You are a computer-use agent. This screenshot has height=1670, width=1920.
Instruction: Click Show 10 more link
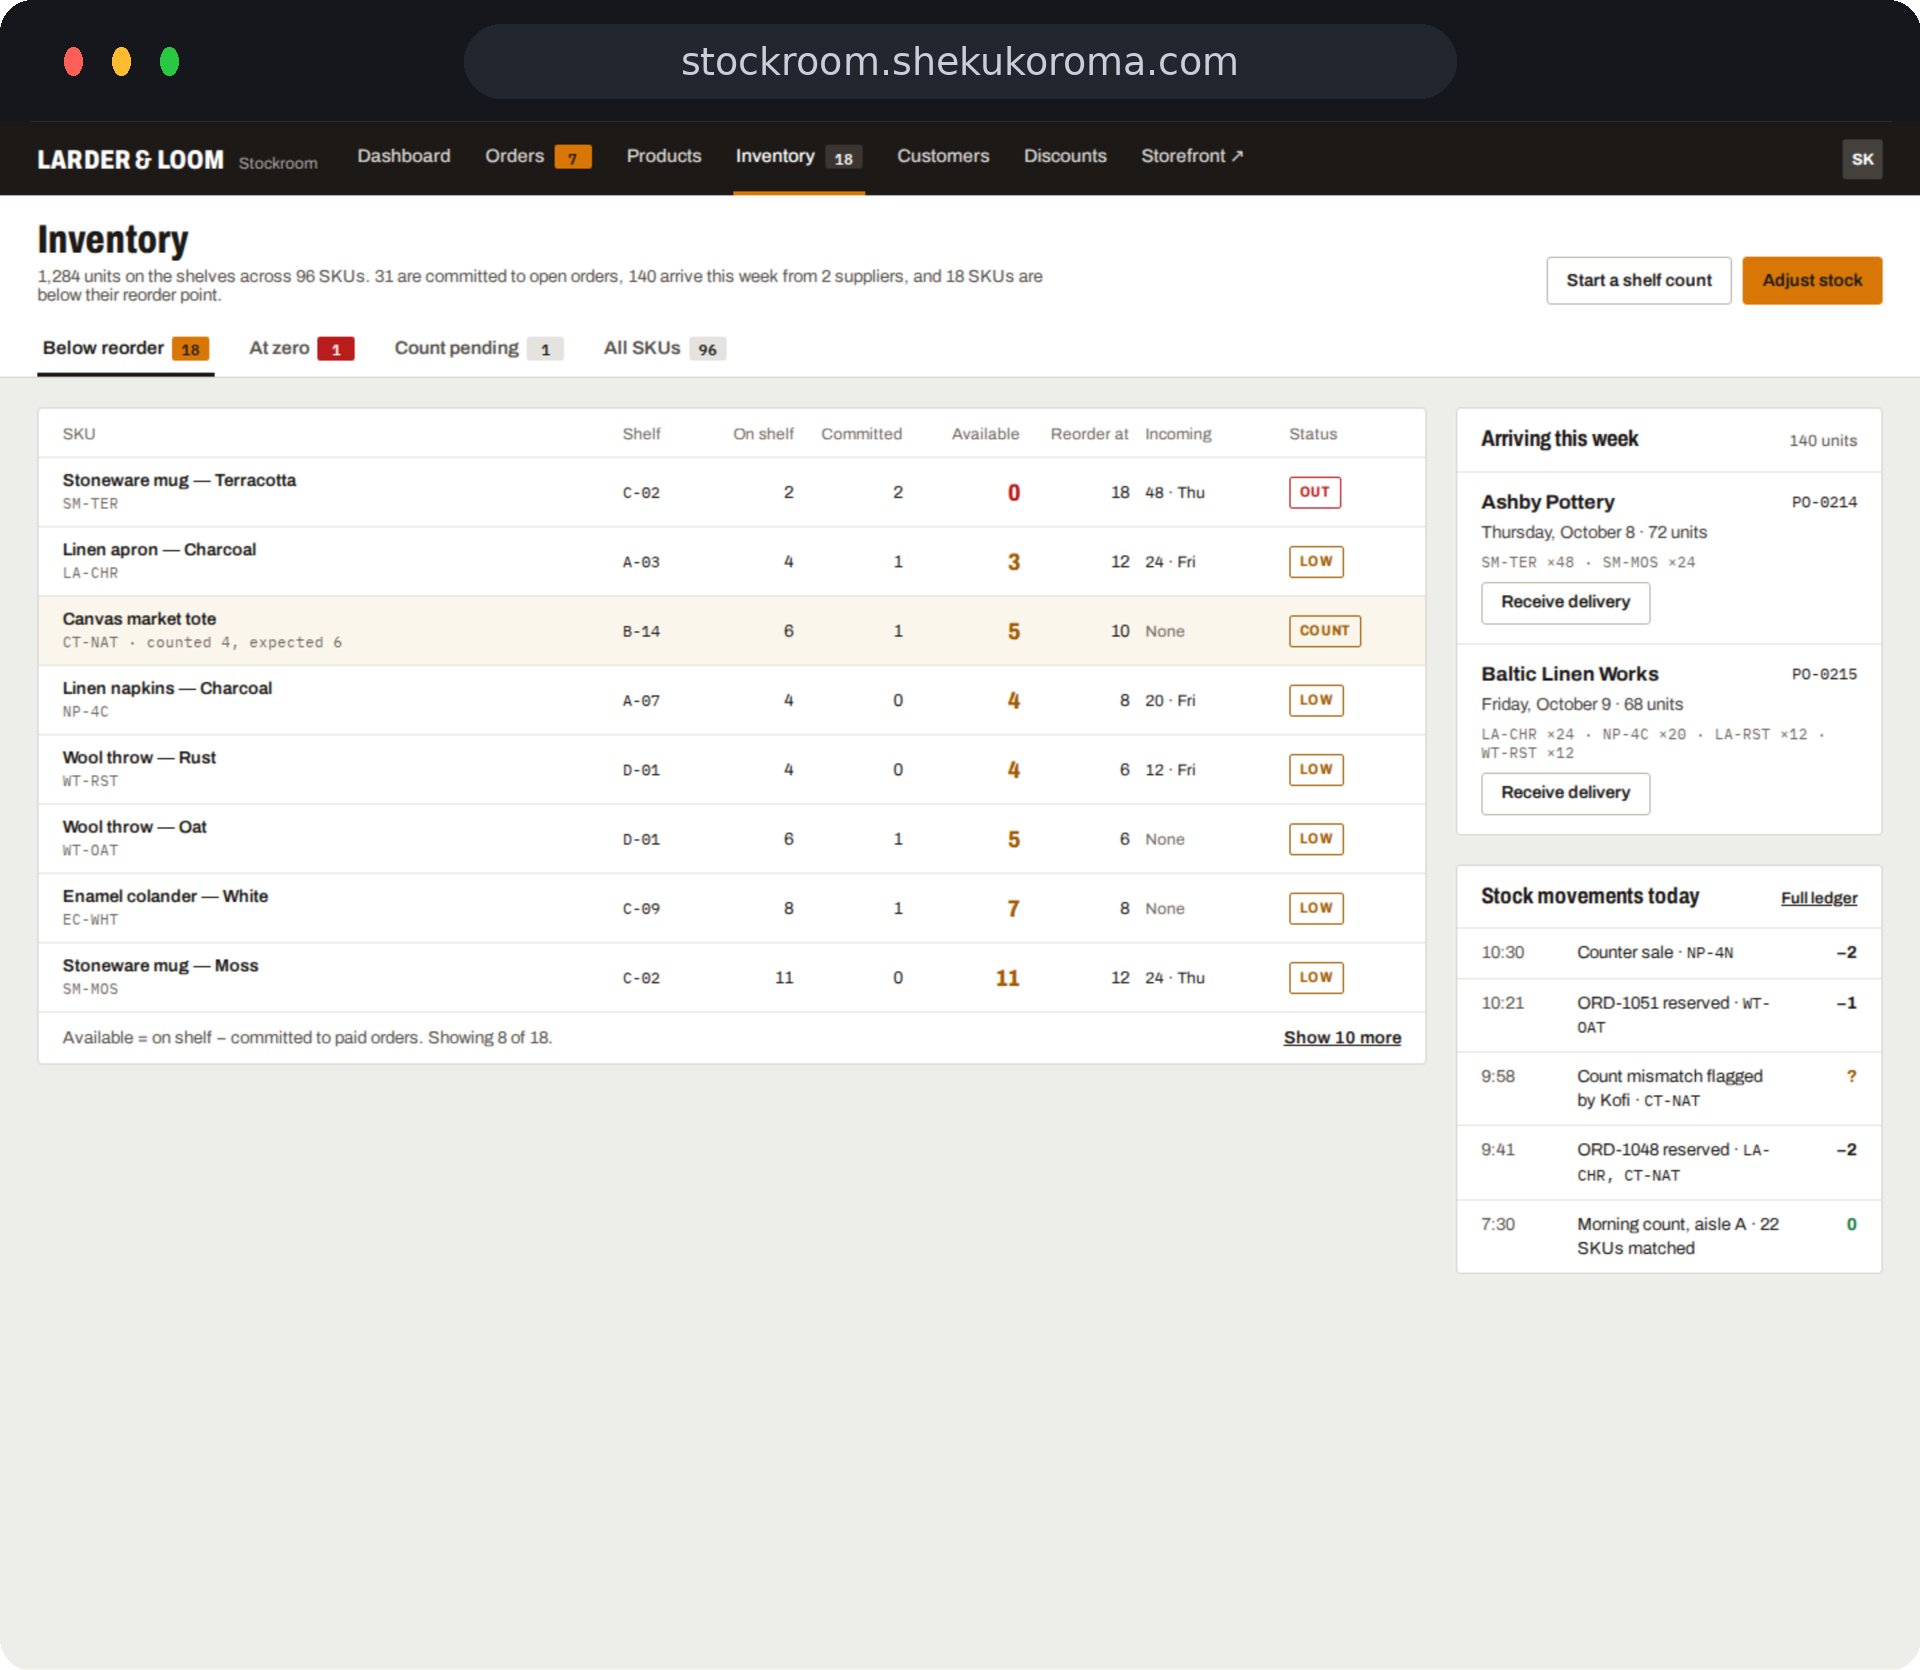pos(1342,1038)
